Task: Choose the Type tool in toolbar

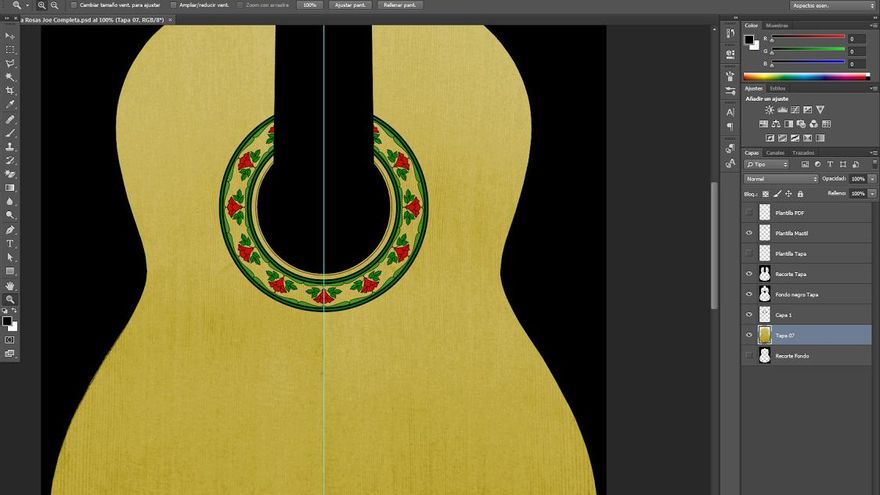Action: pyautogui.click(x=10, y=243)
